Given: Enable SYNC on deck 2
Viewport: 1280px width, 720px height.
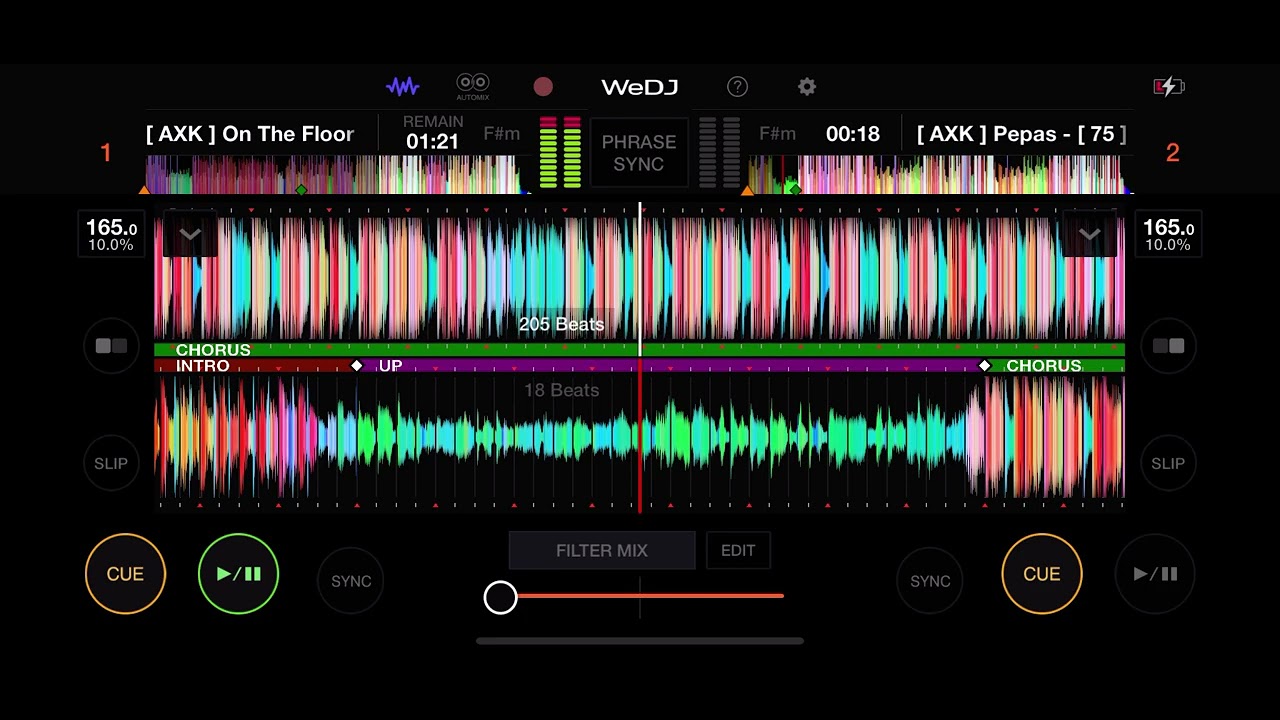Looking at the screenshot, I should click(930, 580).
